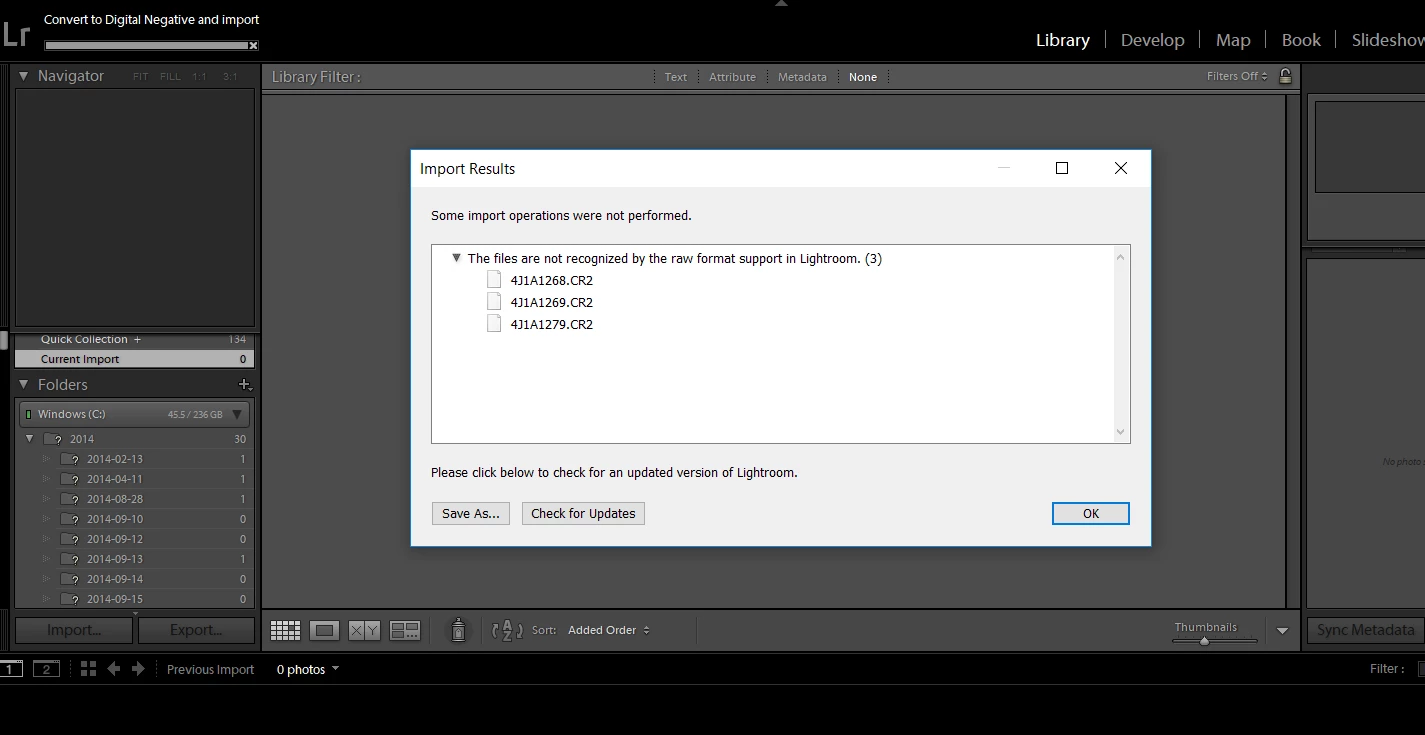Viewport: 1425px width, 735px height.
Task: Click the 4J1A1269.CR2 file icon
Action: coord(494,302)
